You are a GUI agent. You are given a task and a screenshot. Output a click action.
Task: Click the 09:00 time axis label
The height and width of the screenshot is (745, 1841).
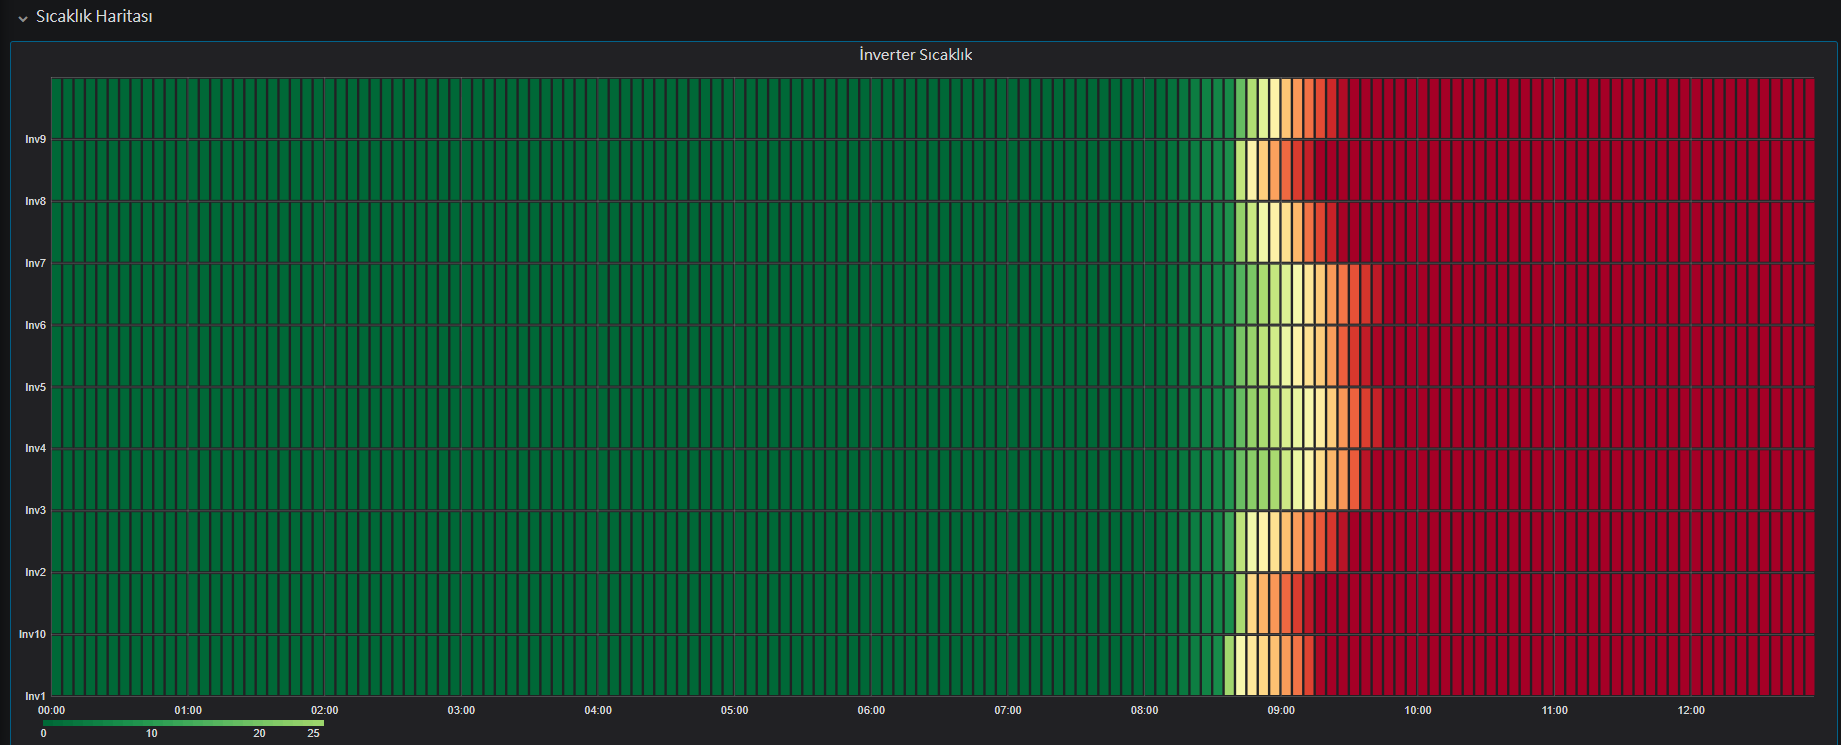point(1281,711)
